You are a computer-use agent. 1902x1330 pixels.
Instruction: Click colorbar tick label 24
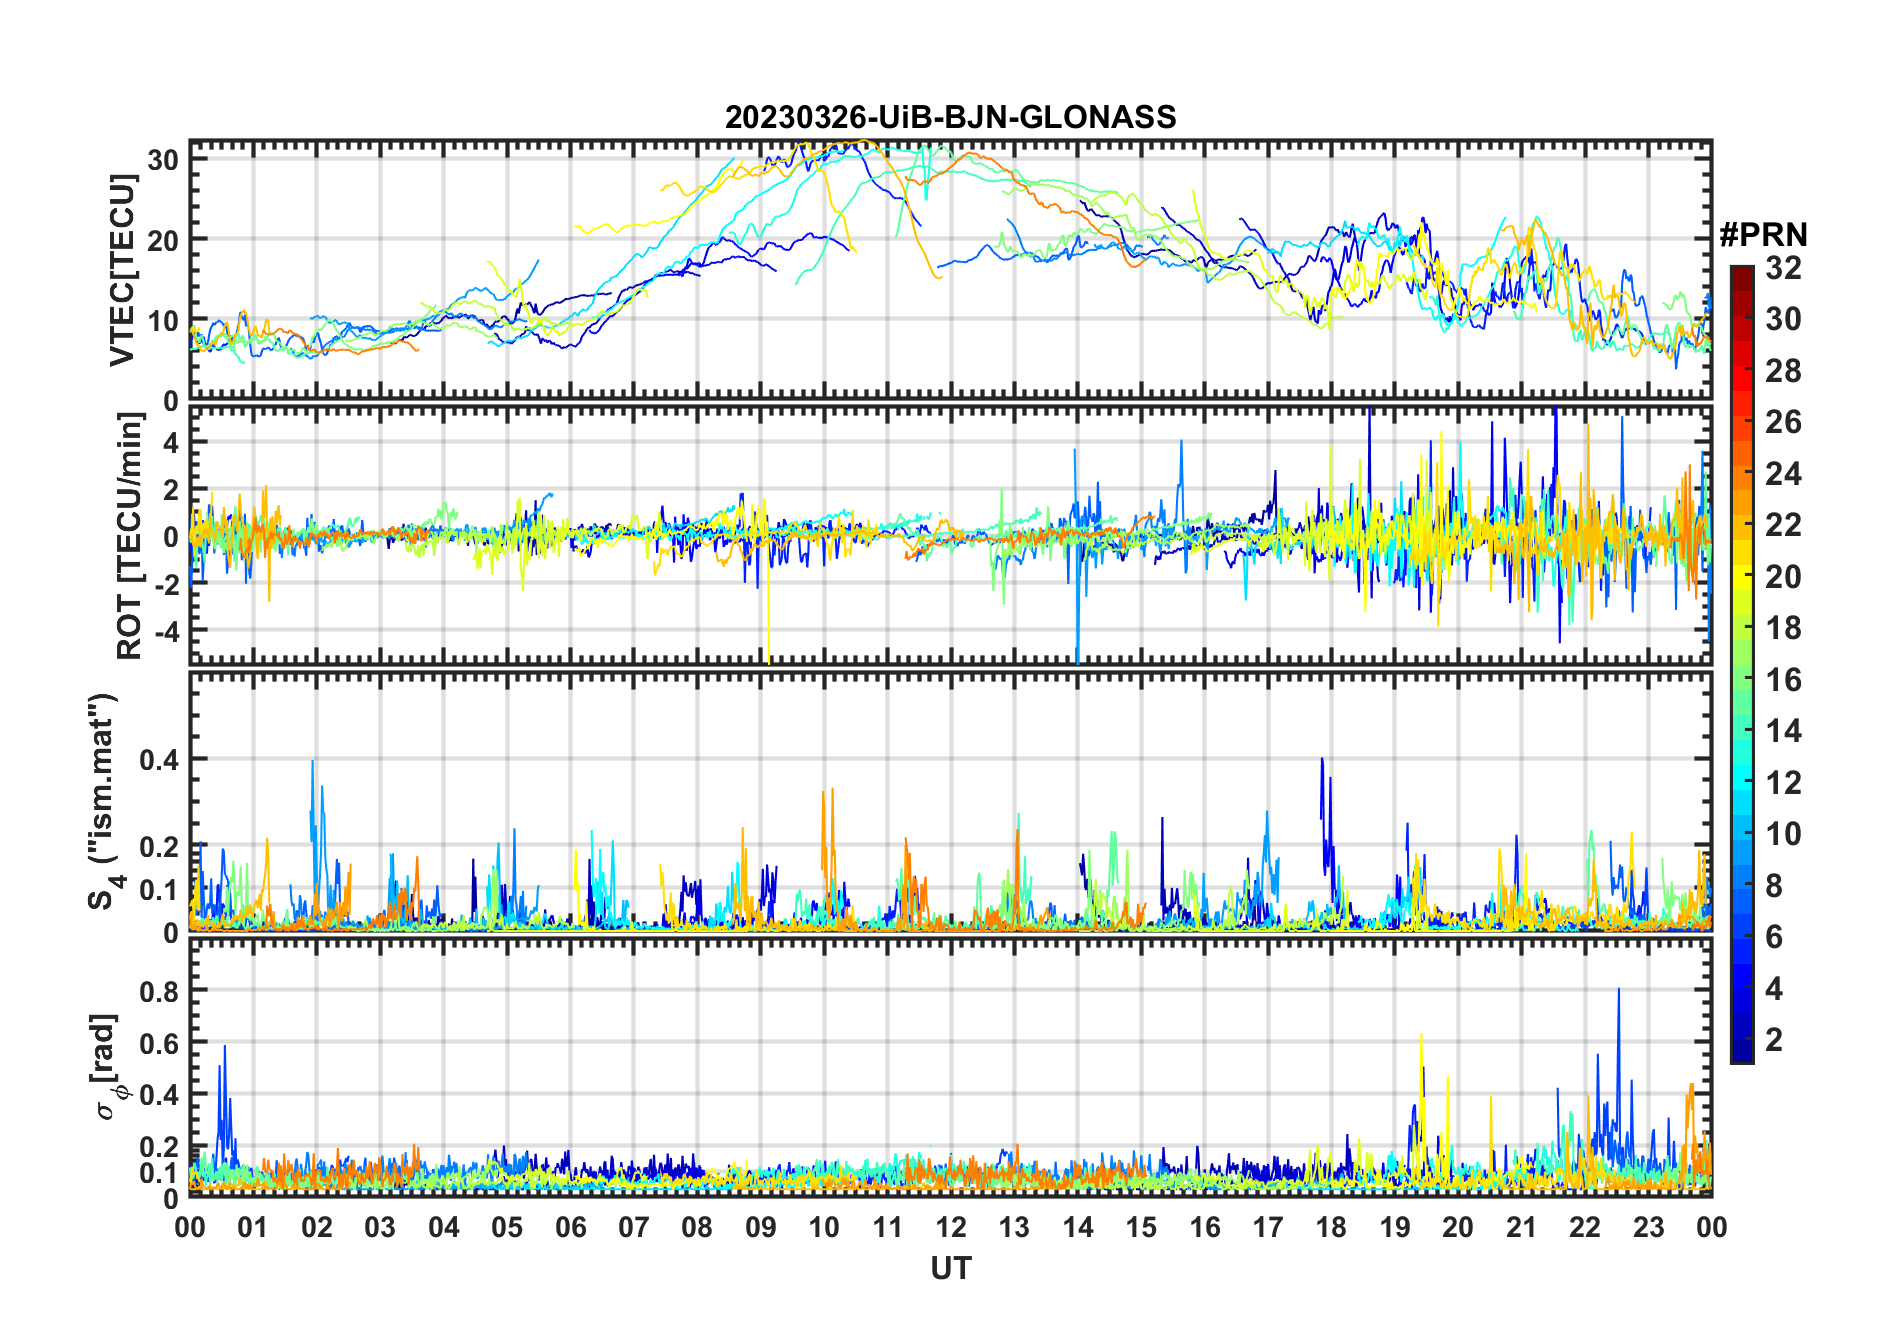pyautogui.click(x=1783, y=473)
